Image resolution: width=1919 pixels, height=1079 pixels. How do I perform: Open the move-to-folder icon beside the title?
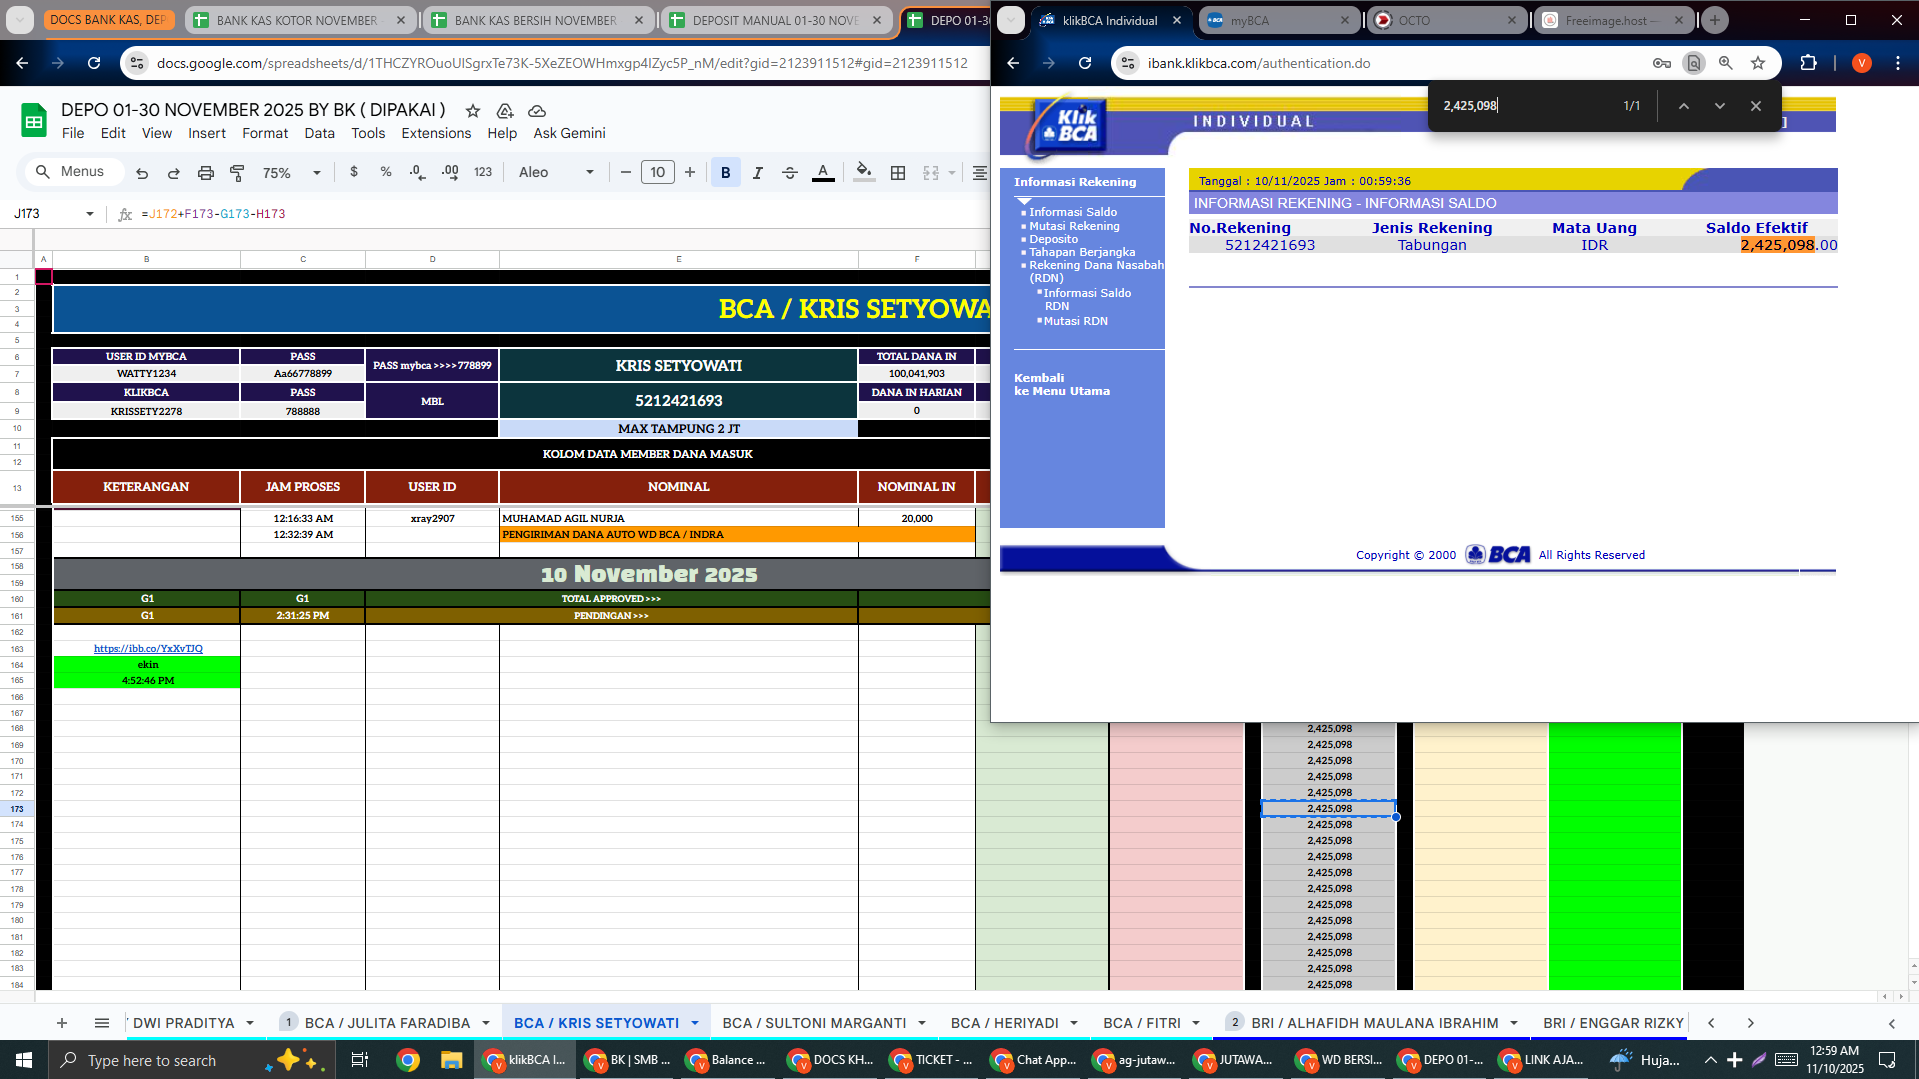click(x=505, y=110)
